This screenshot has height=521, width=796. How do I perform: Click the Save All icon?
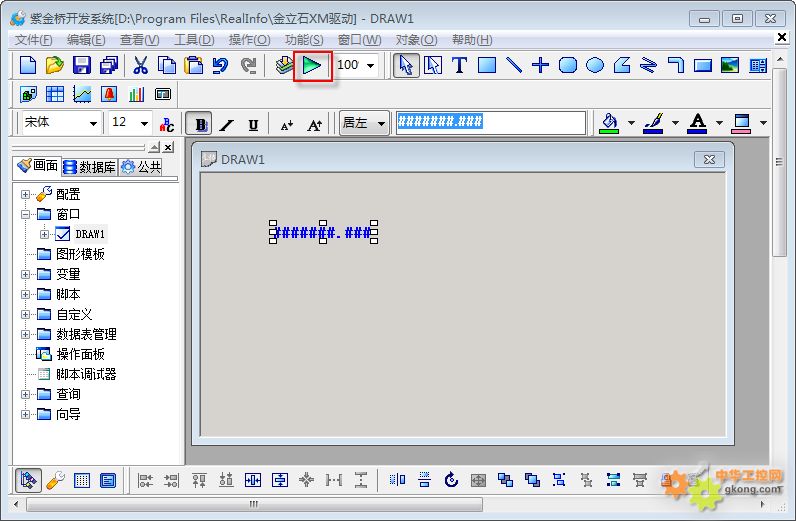(x=109, y=66)
